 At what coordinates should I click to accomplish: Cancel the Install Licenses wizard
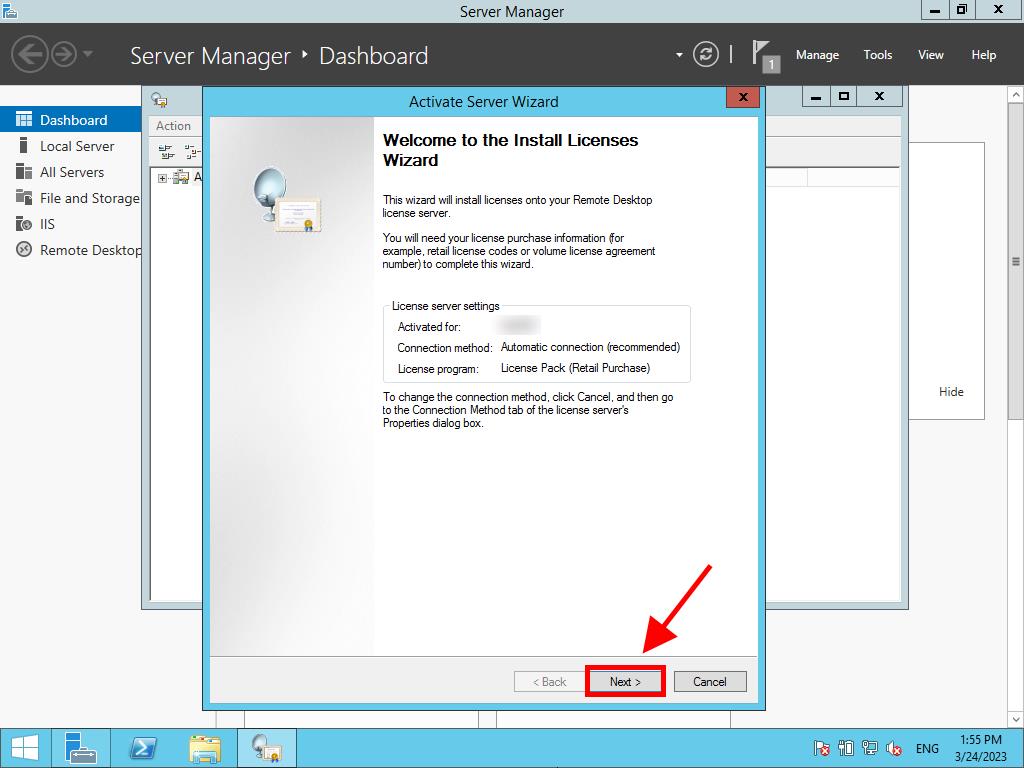[x=710, y=682]
